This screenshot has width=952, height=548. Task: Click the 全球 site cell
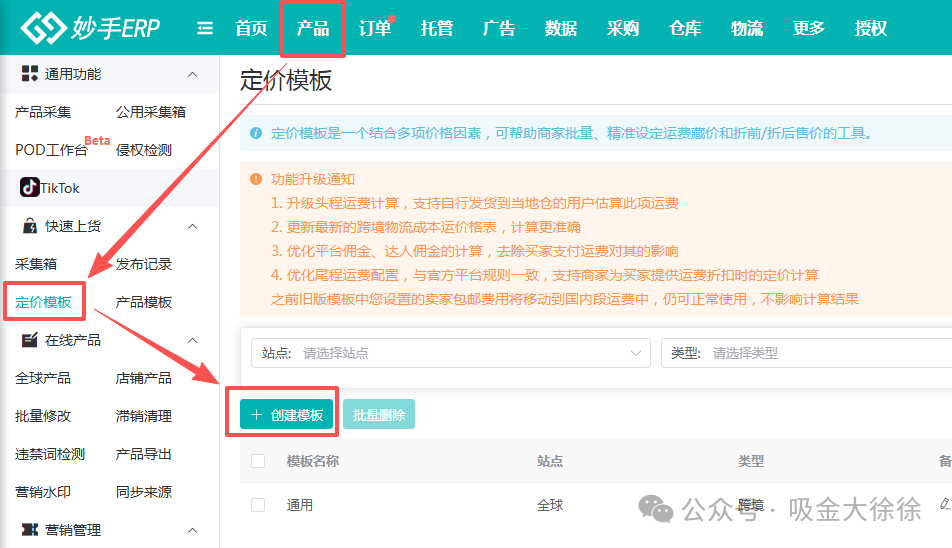click(x=550, y=505)
